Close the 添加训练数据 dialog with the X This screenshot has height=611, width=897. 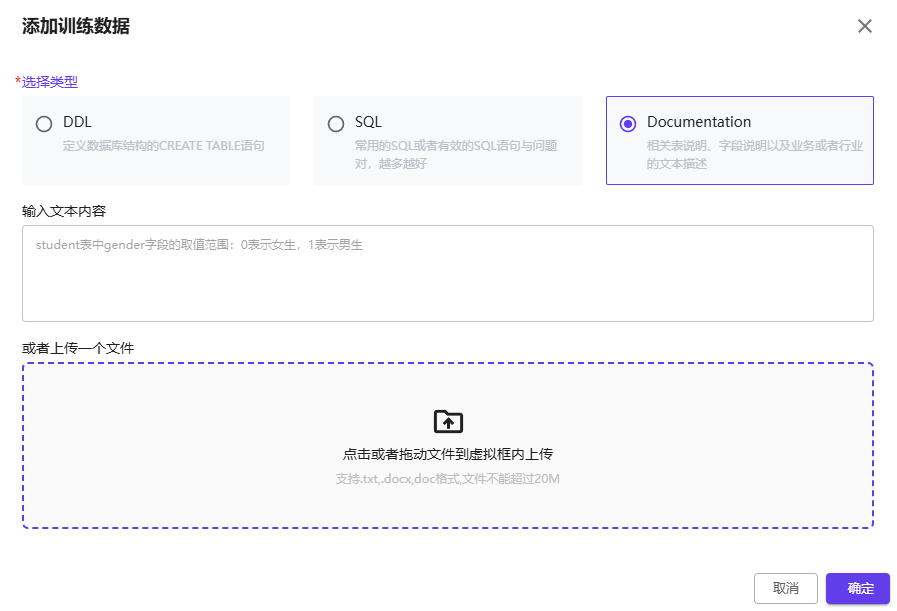(x=865, y=26)
